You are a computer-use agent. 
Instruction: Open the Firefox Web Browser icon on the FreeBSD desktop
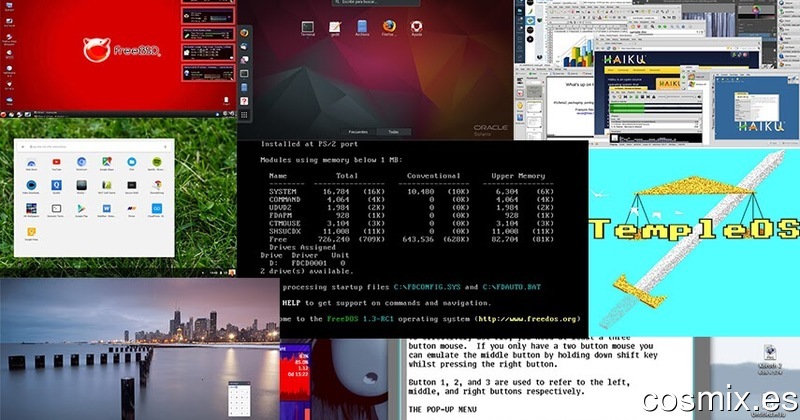point(9,39)
